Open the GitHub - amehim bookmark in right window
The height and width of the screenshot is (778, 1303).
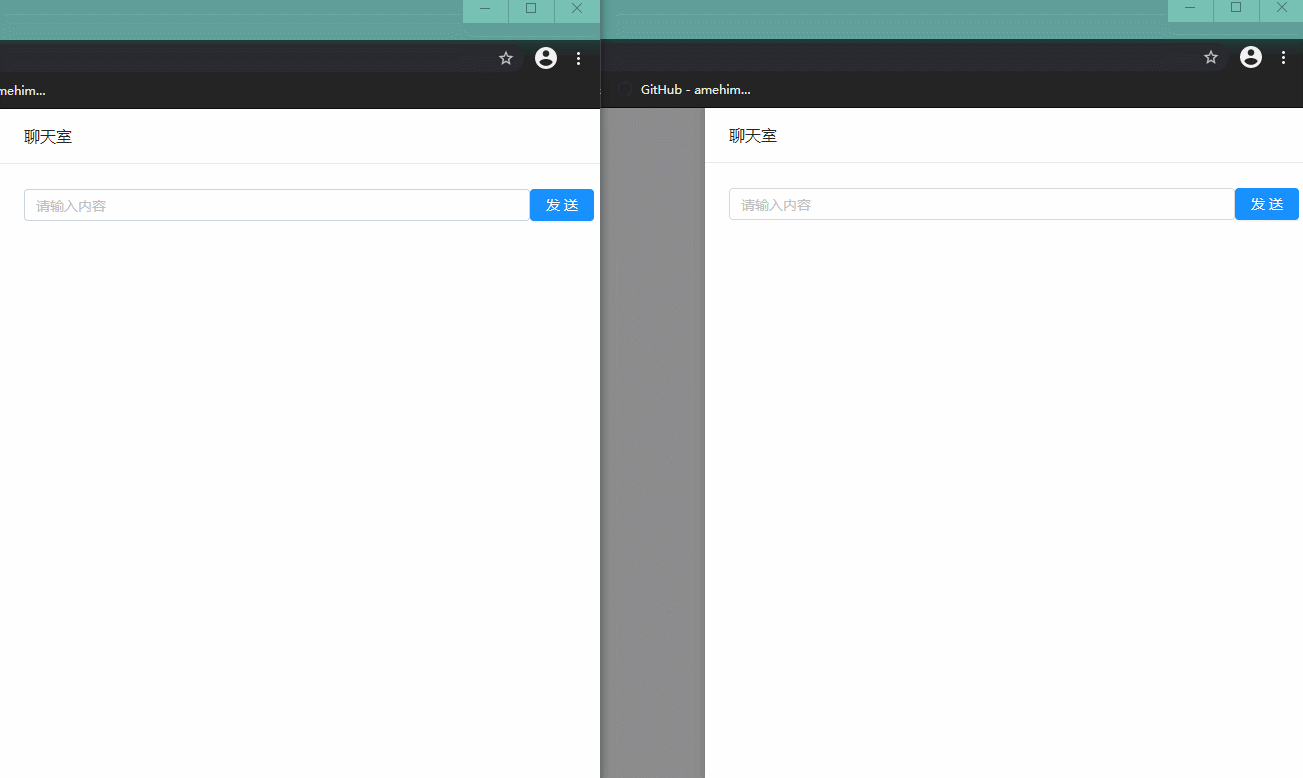click(x=694, y=90)
